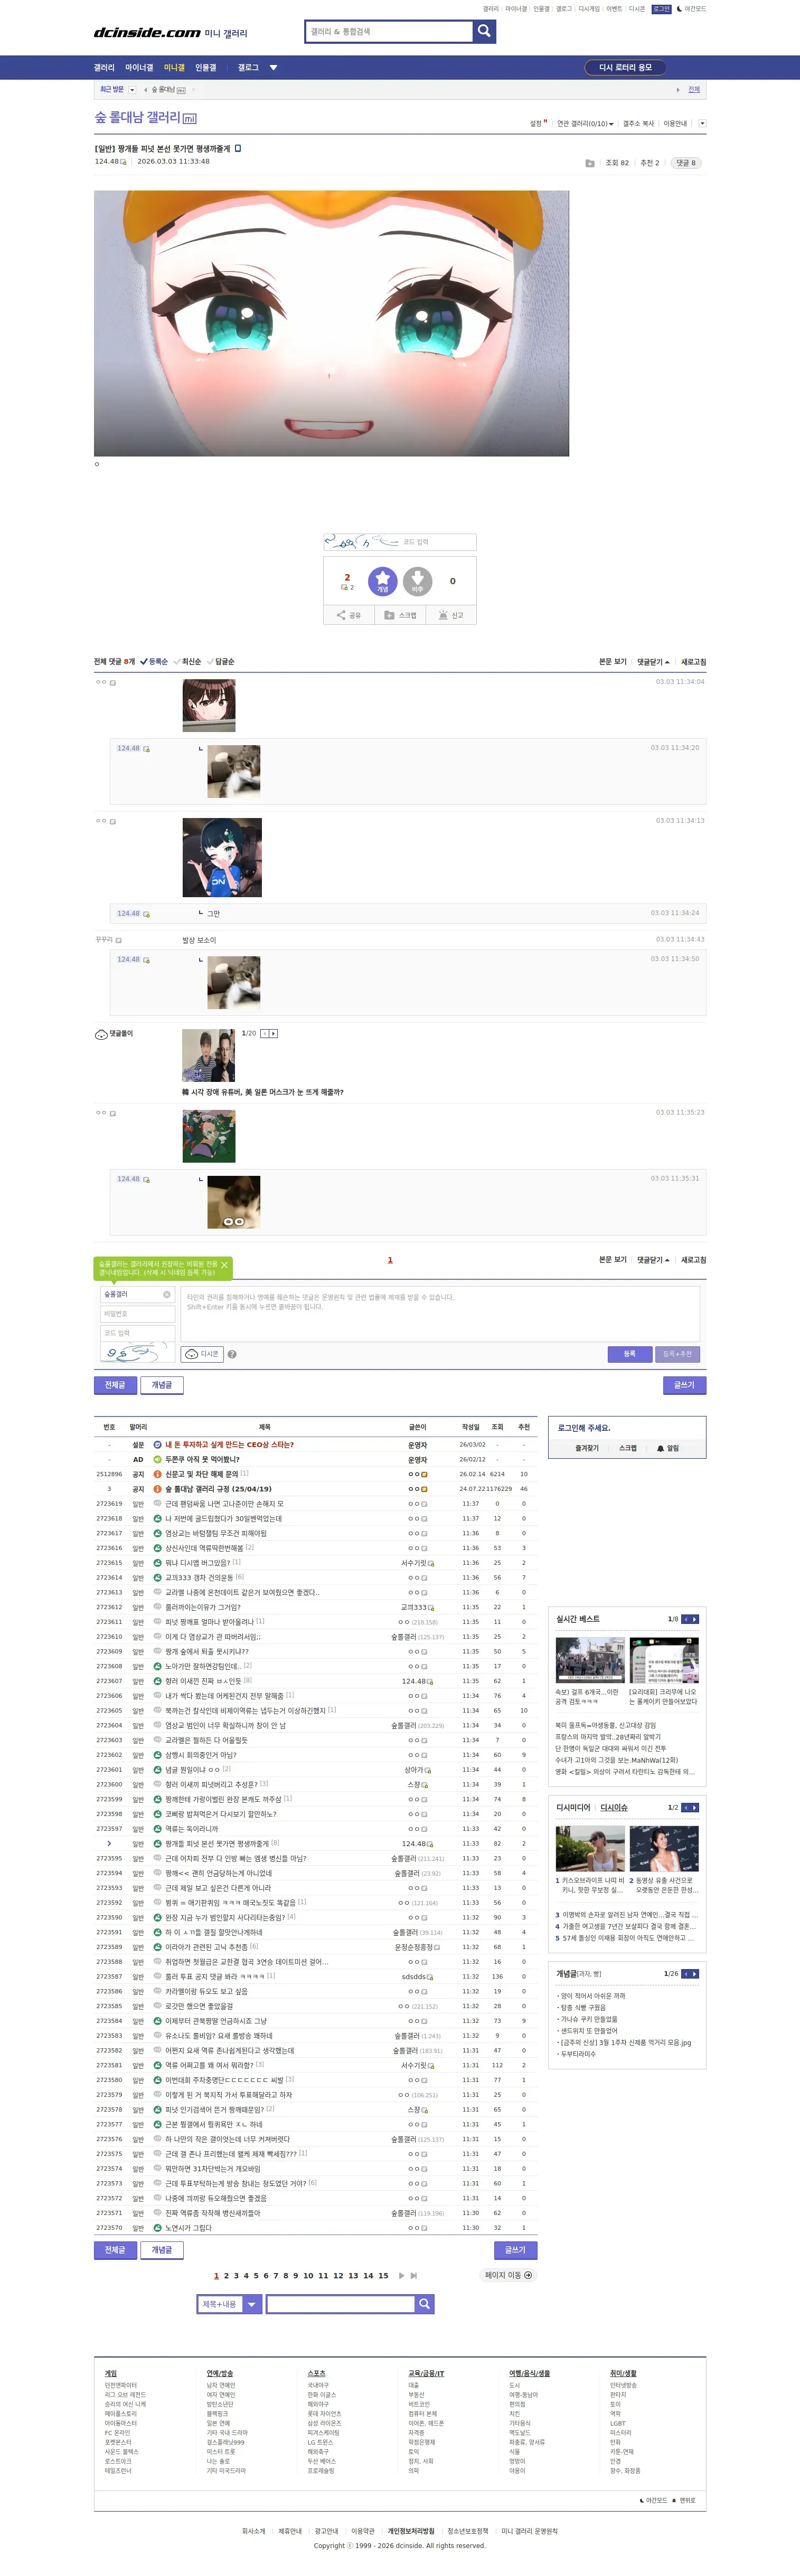The height and width of the screenshot is (2576, 800).
Task: Click the 댓글 8 button in post header
Action: [x=685, y=163]
